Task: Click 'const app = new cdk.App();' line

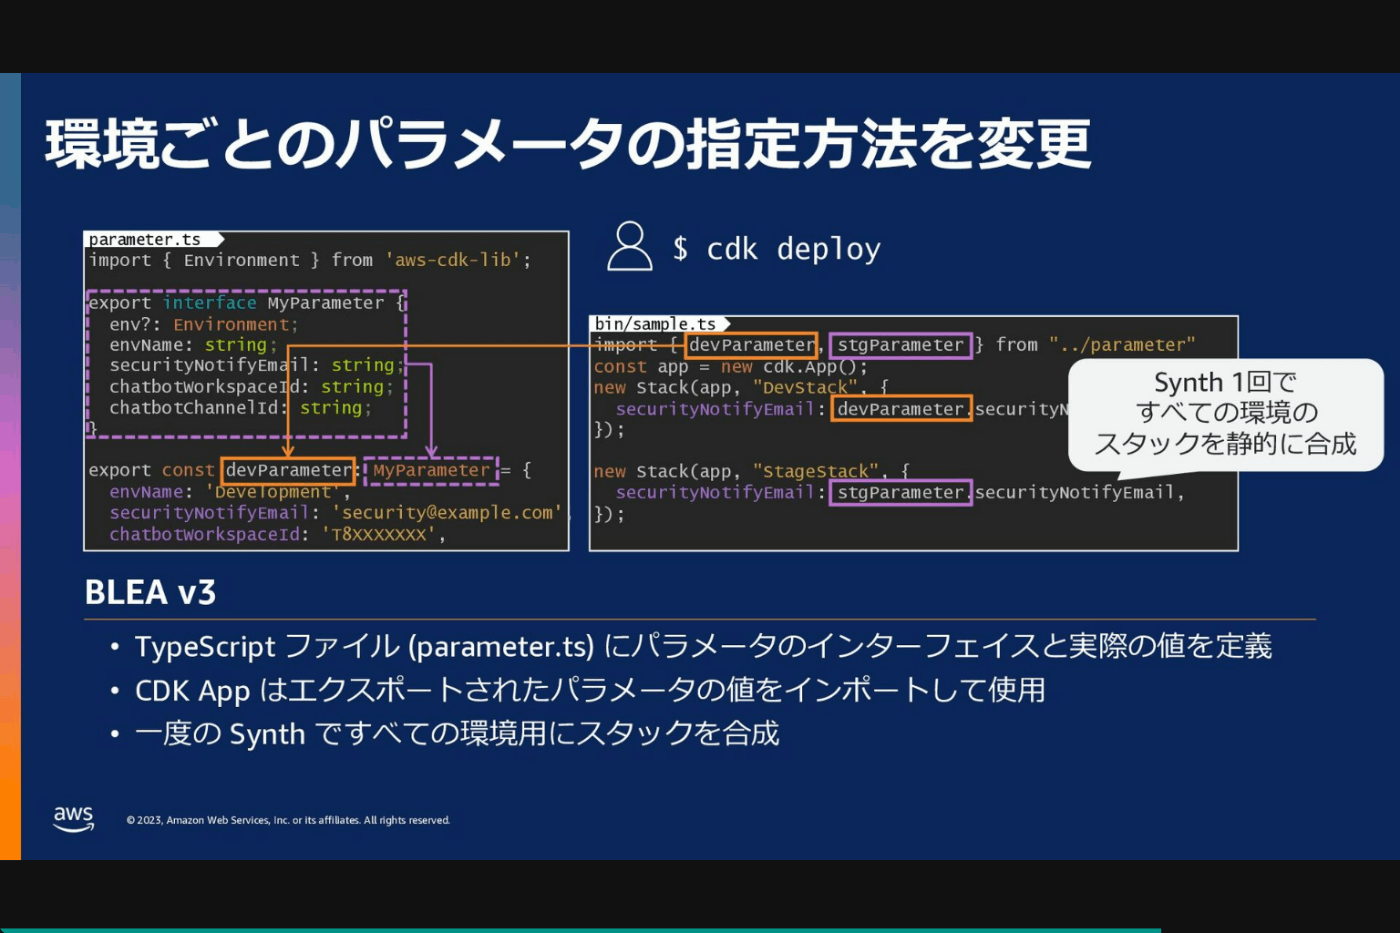Action: 731,366
